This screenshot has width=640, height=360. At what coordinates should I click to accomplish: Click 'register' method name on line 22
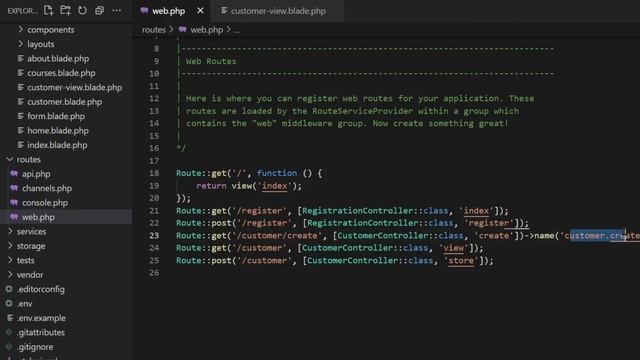489,223
